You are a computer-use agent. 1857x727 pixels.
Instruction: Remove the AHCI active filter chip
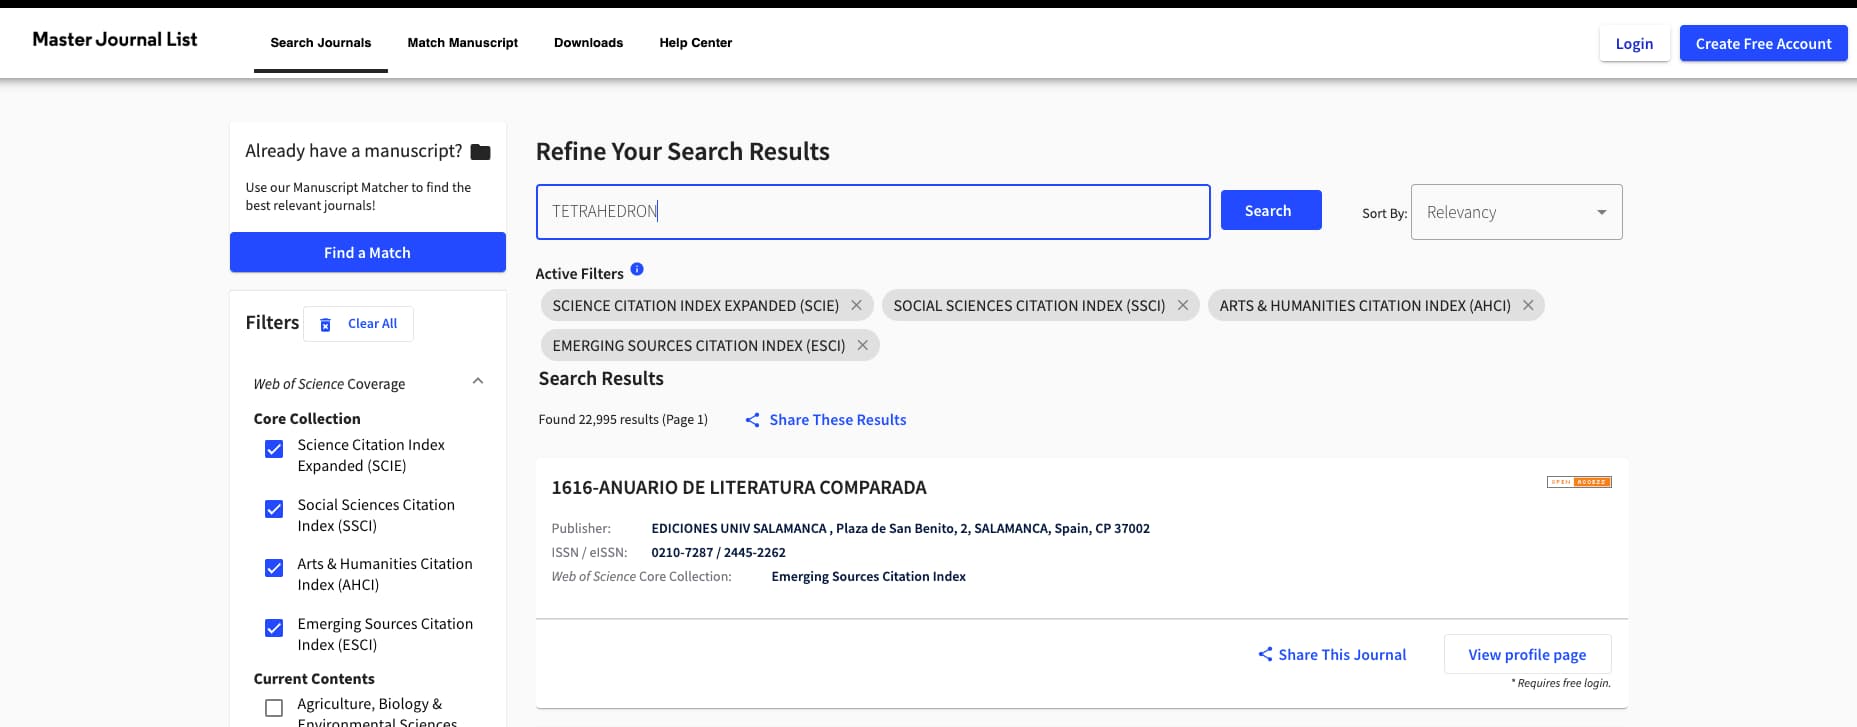click(x=1528, y=305)
